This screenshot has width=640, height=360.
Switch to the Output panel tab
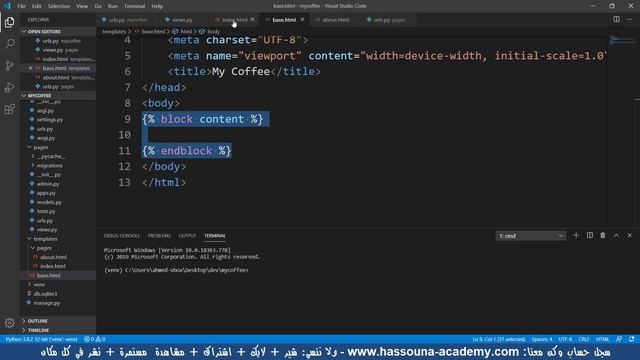(187, 236)
